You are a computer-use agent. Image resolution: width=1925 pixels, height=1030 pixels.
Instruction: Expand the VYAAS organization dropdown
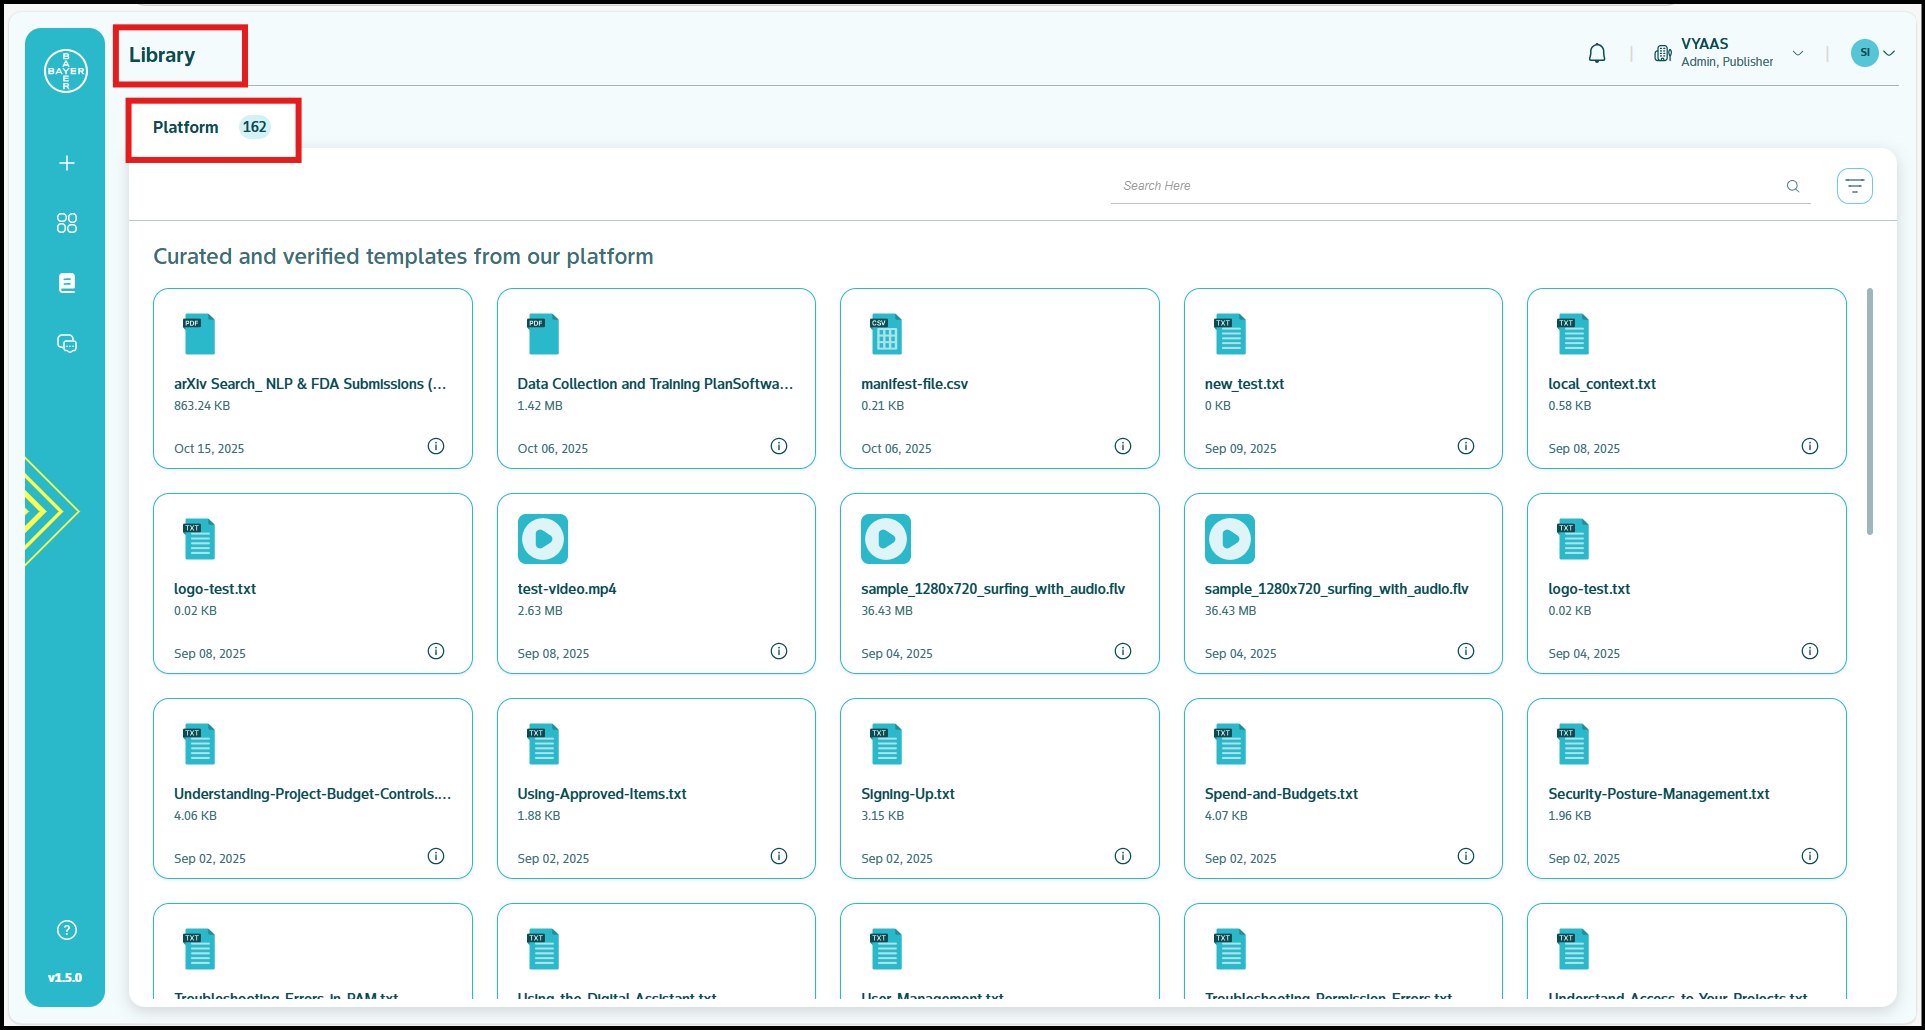coord(1797,53)
